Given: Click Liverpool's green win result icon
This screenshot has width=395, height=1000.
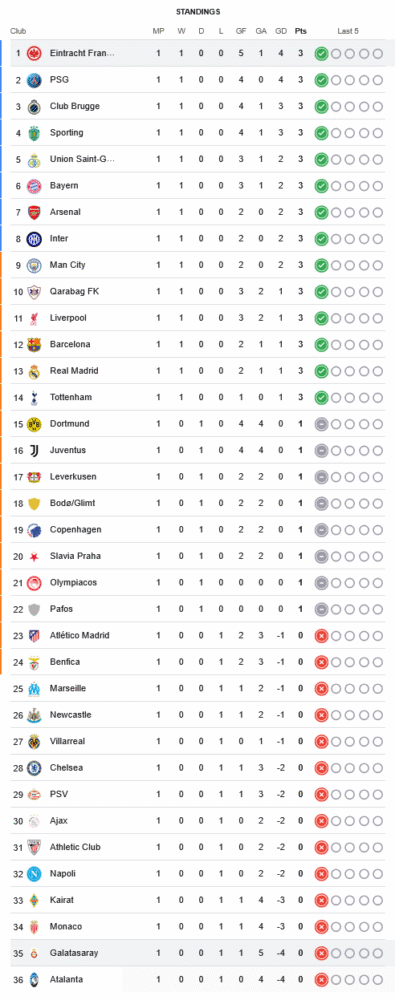Looking at the screenshot, I should pyautogui.click(x=321, y=318).
